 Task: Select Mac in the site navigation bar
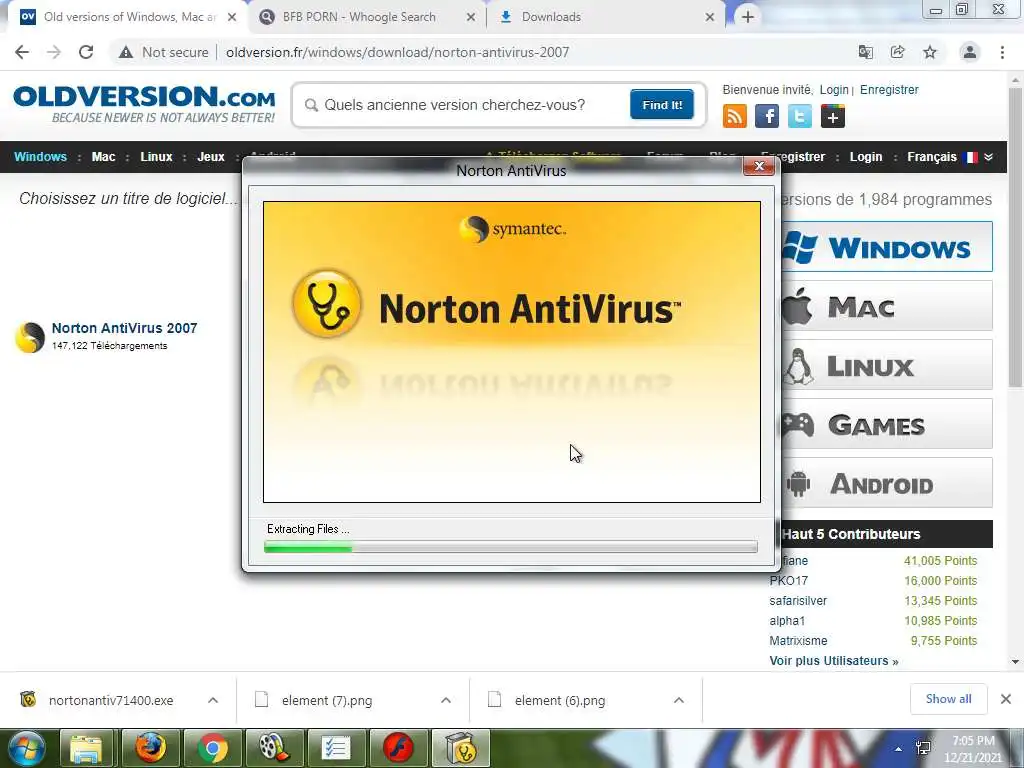(x=103, y=157)
